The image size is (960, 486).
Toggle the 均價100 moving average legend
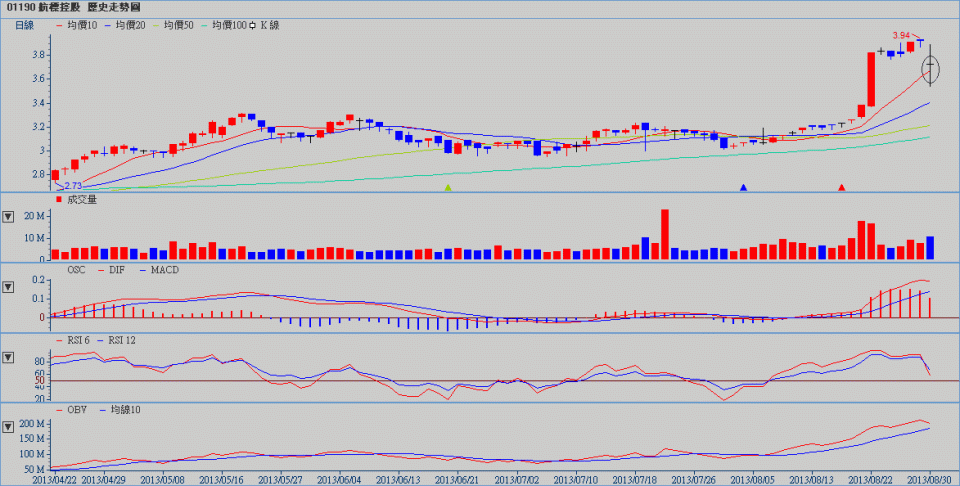point(228,22)
